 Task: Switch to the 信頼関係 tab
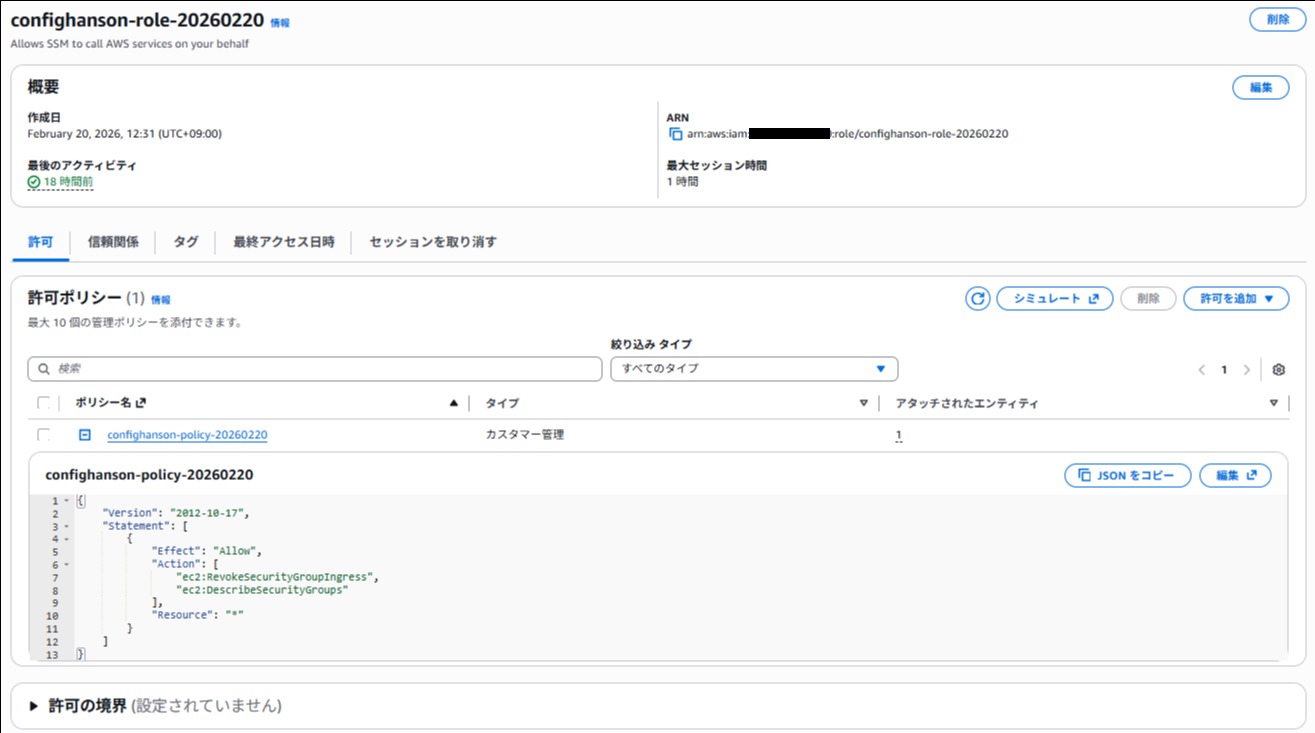tap(113, 242)
